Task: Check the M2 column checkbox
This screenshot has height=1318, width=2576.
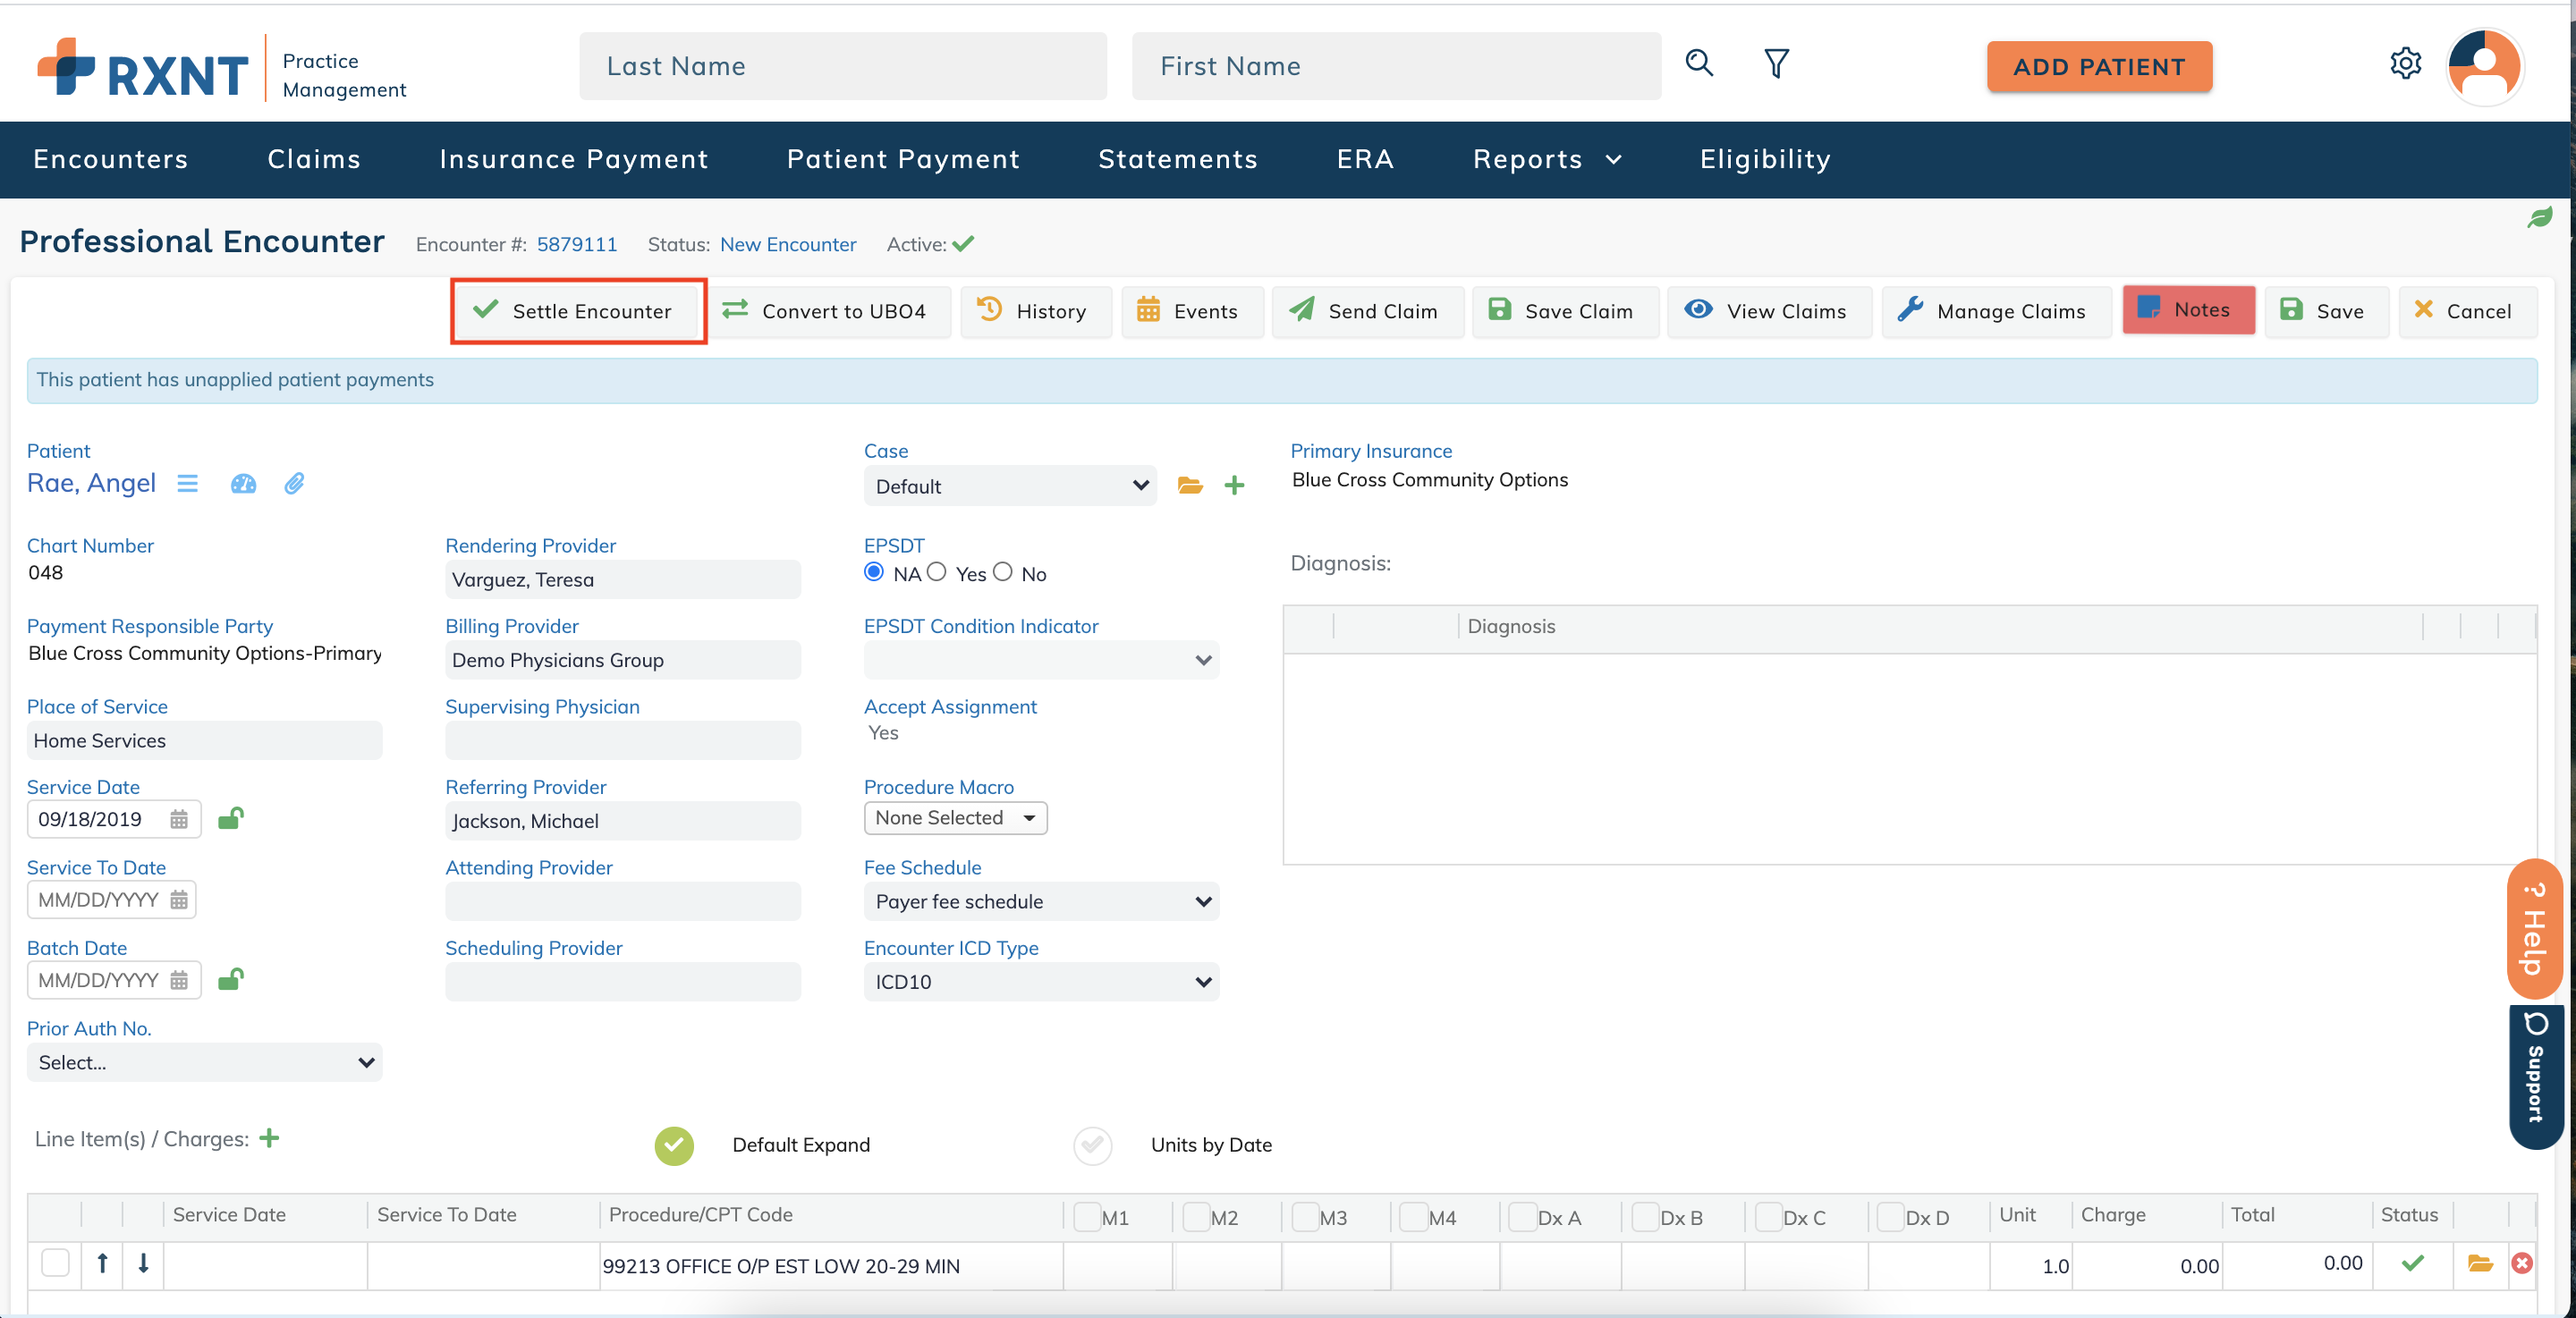Action: click(x=1196, y=1217)
